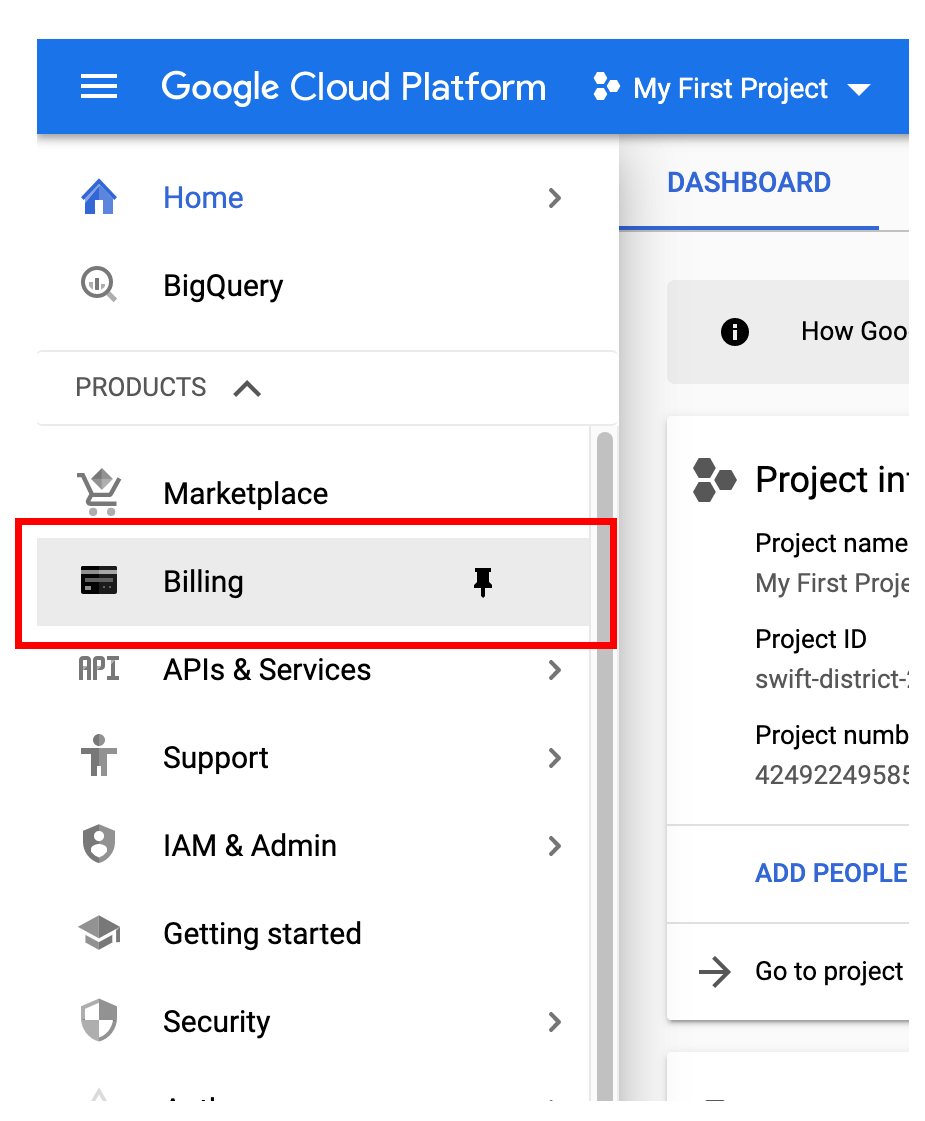
Task: Click the Project name label
Action: pos(831,543)
